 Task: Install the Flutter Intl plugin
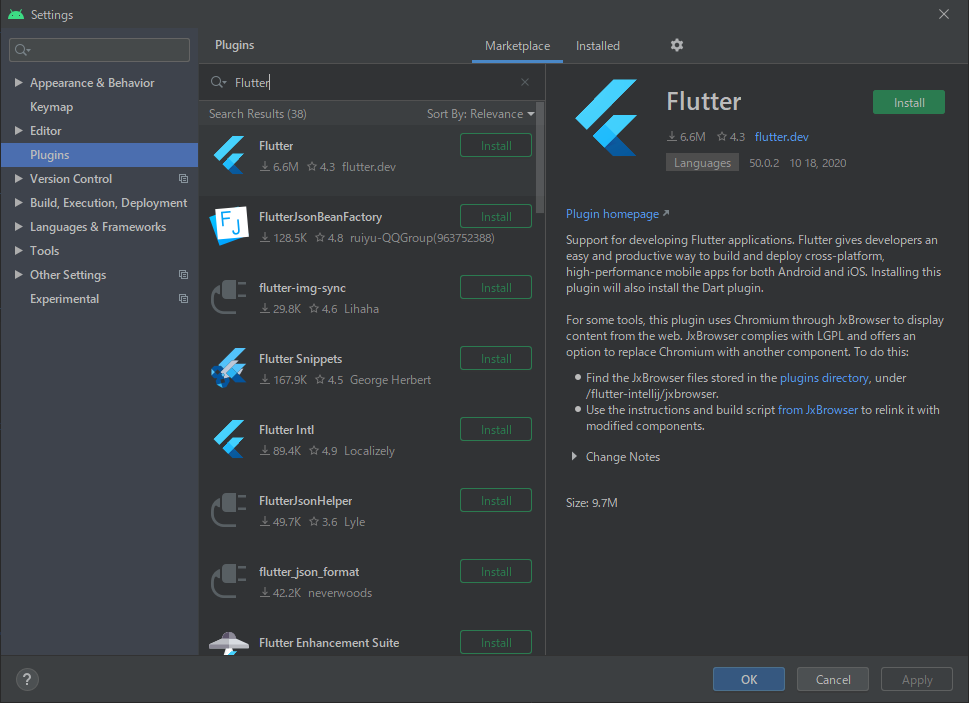pyautogui.click(x=496, y=430)
